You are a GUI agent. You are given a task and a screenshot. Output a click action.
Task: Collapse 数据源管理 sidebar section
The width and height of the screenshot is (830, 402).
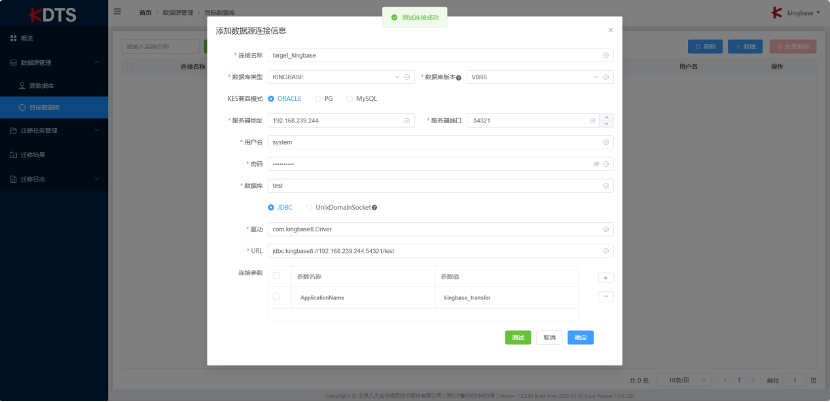coord(54,62)
